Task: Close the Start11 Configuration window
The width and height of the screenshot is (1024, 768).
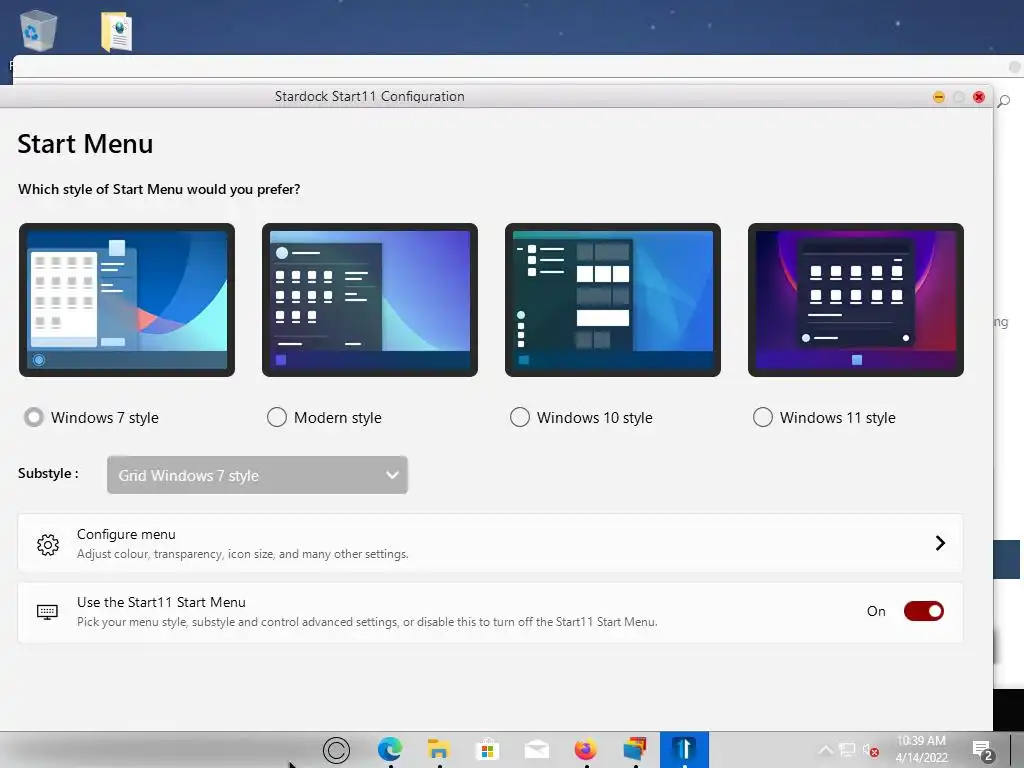Action: 979,97
